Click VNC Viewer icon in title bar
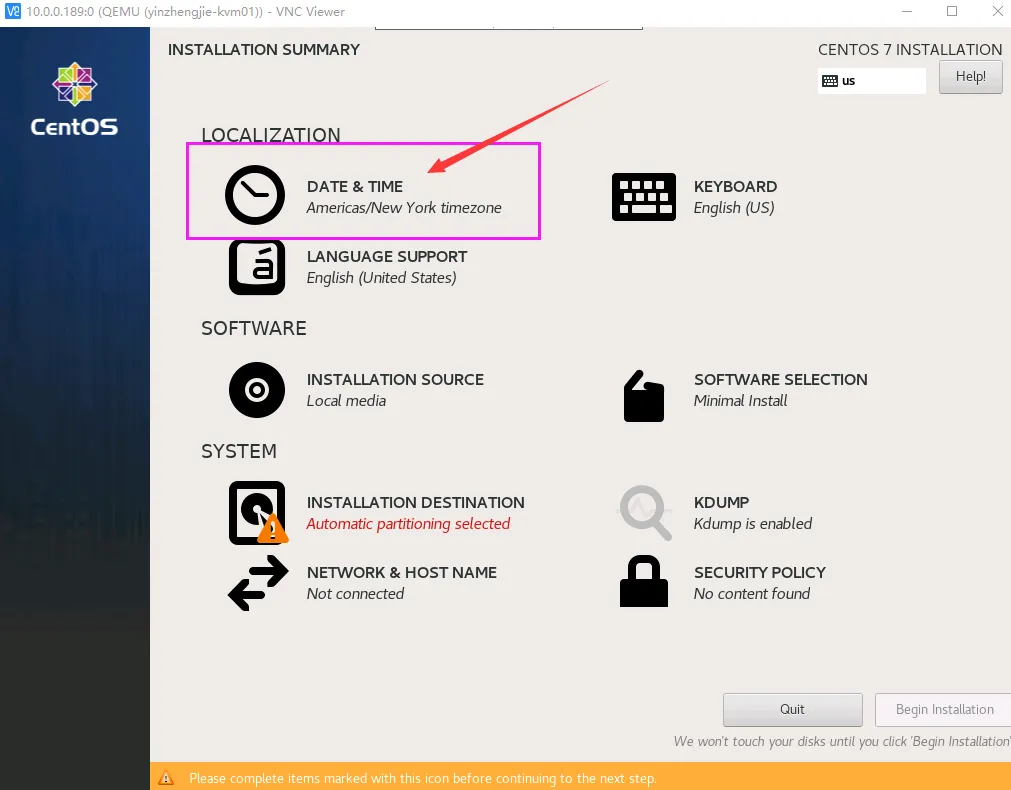This screenshot has width=1011, height=790. click(x=12, y=11)
